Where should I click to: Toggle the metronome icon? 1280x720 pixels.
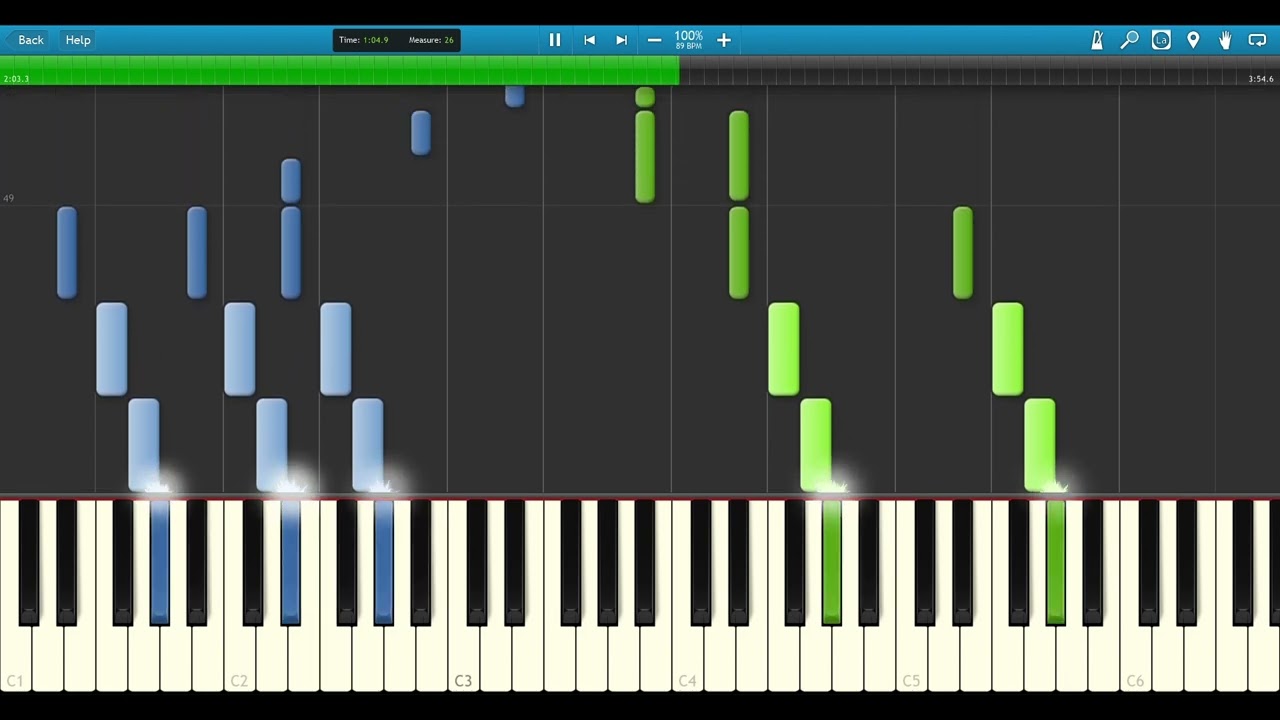pos(1097,40)
